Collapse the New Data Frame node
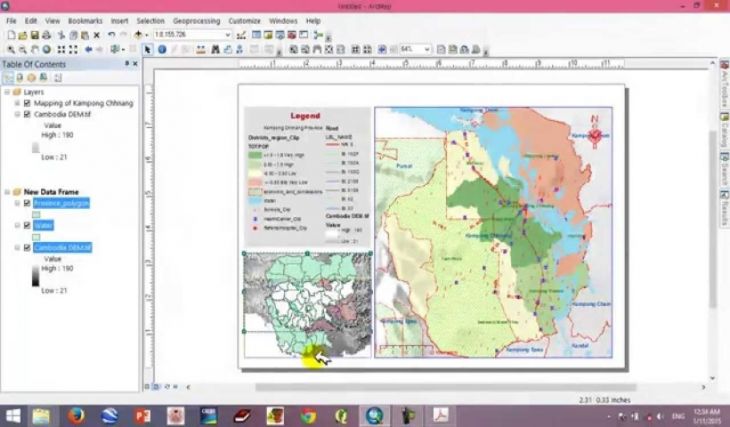This screenshot has width=730, height=427. tap(7, 192)
